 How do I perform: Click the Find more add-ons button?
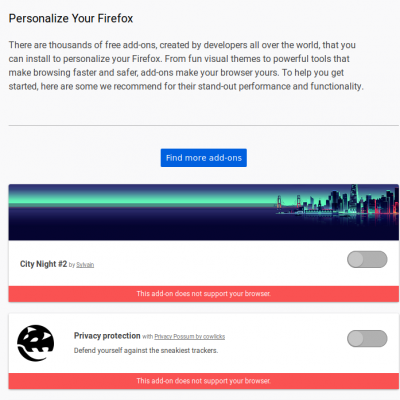204,158
